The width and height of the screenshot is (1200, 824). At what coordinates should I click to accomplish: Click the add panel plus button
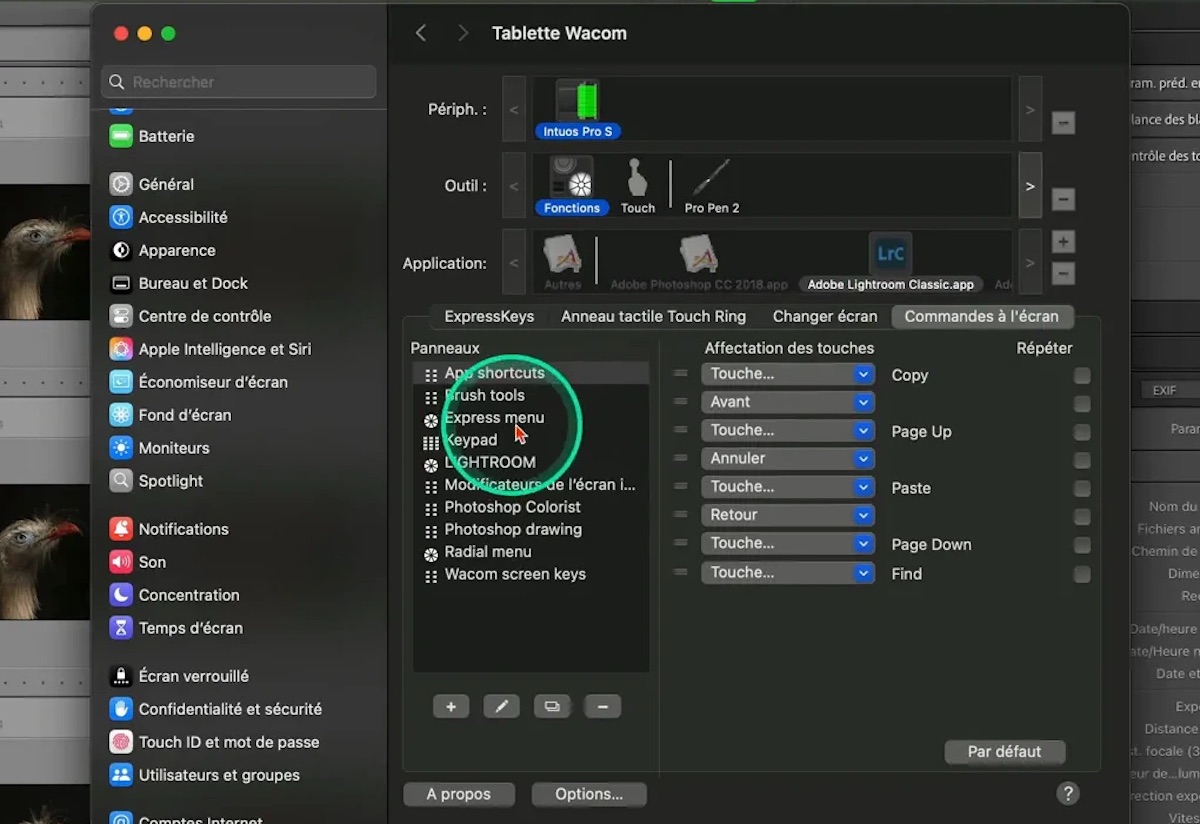tap(451, 707)
